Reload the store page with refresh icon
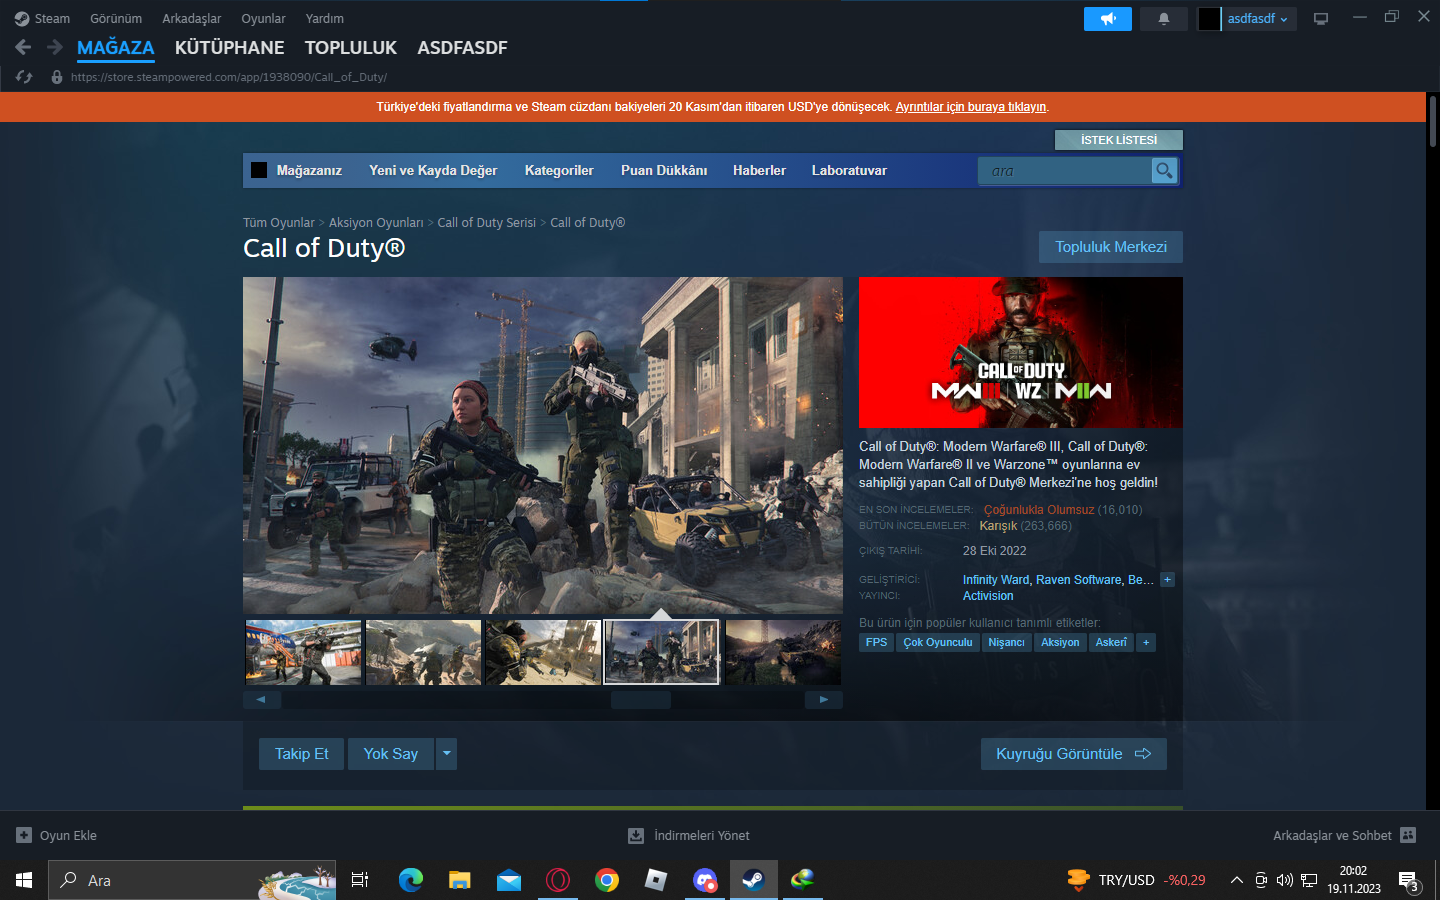 point(24,77)
